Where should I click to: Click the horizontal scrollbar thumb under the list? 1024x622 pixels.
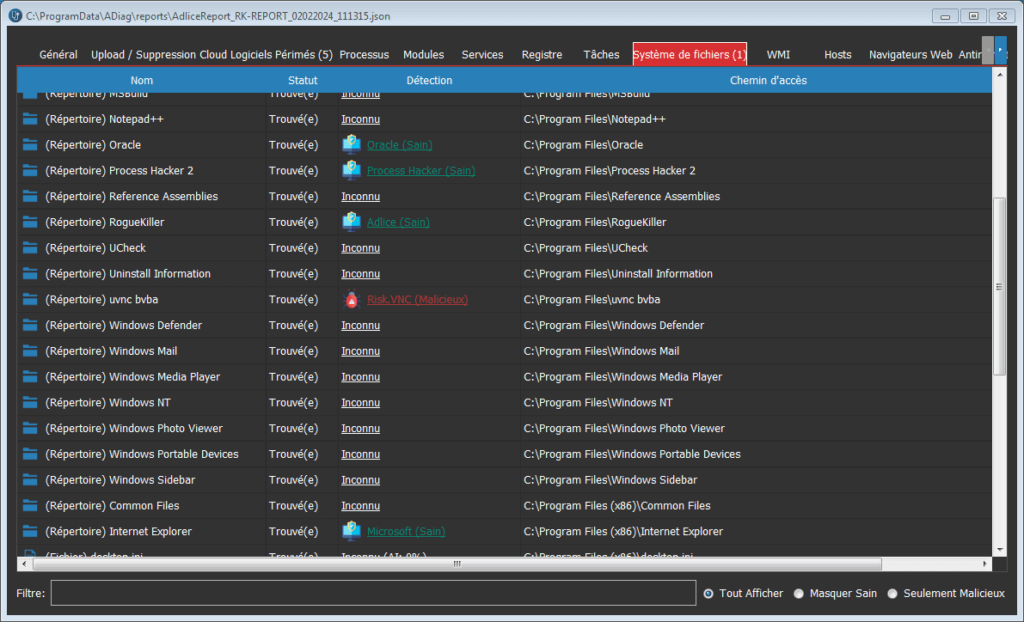456,564
